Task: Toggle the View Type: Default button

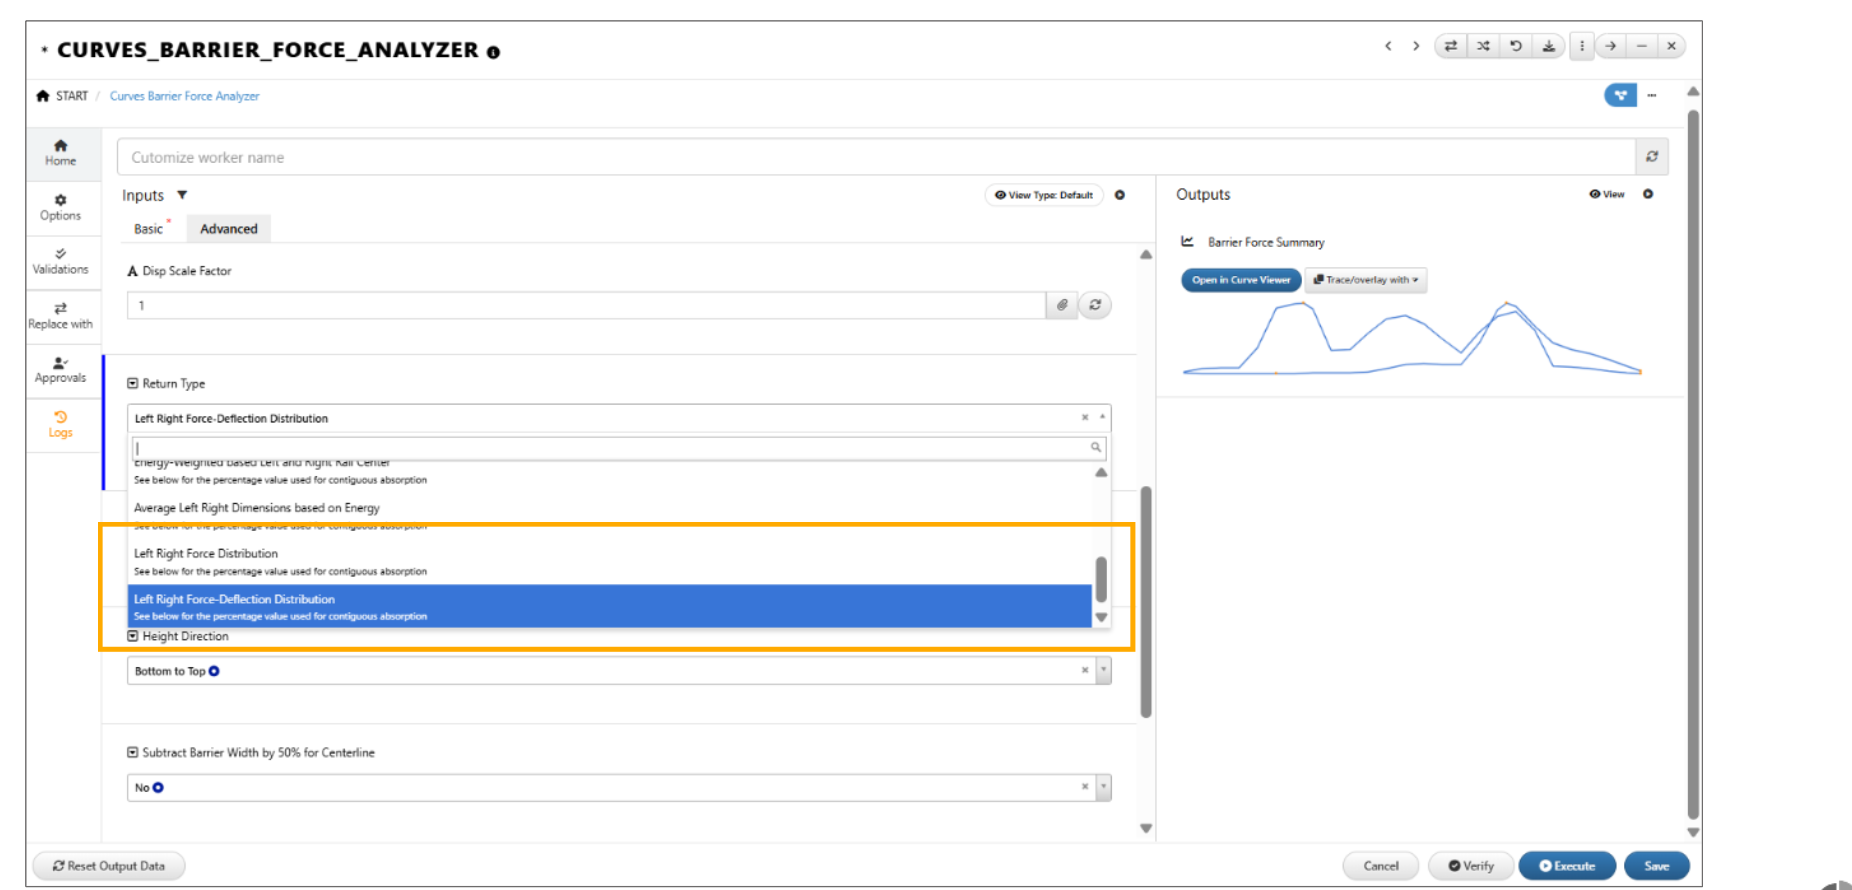Action: pos(1044,195)
